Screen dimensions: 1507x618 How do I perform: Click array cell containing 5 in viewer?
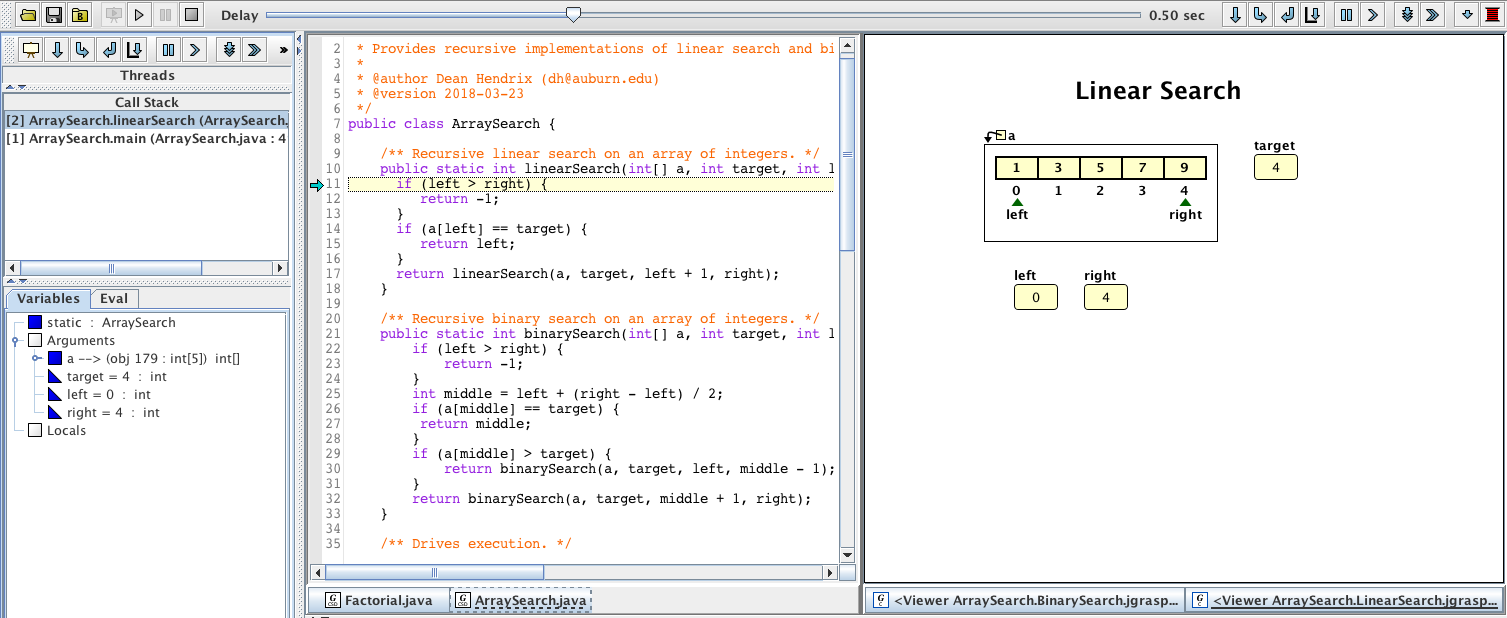point(1101,168)
